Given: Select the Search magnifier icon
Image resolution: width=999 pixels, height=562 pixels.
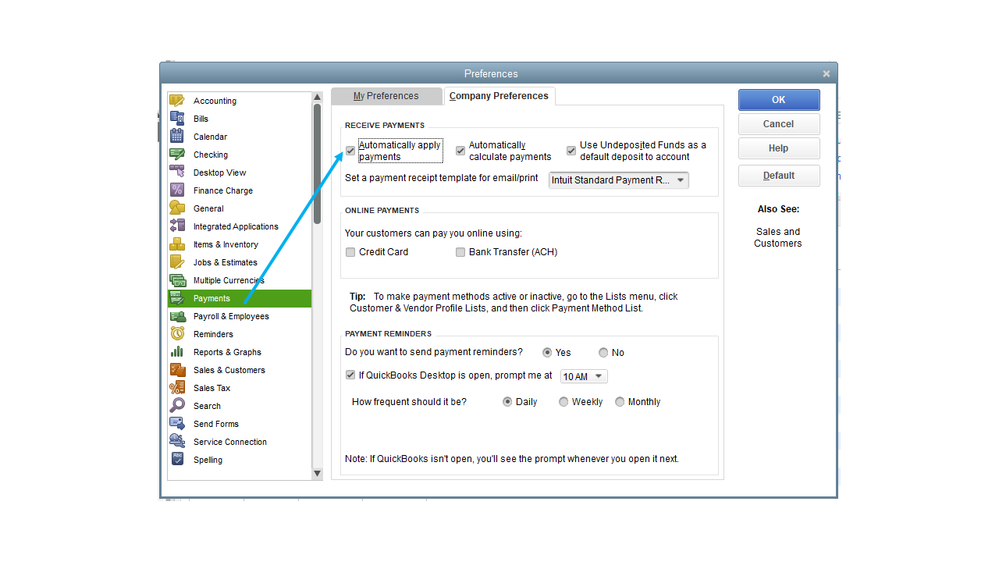Looking at the screenshot, I should click(177, 405).
